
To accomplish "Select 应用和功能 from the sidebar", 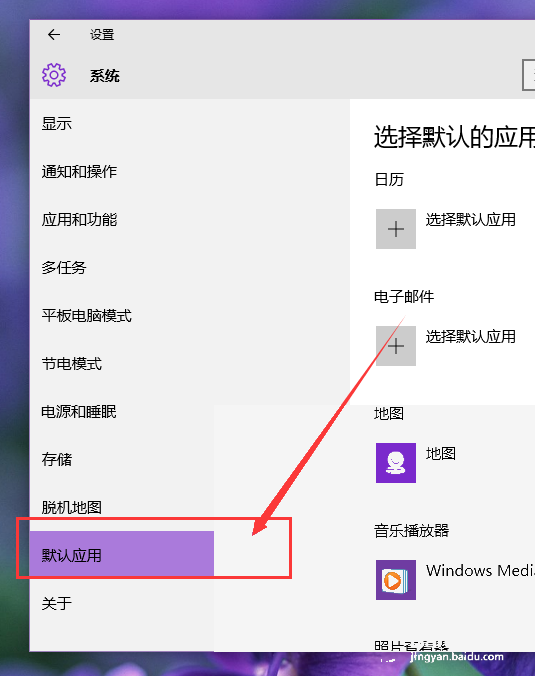I will coord(79,219).
